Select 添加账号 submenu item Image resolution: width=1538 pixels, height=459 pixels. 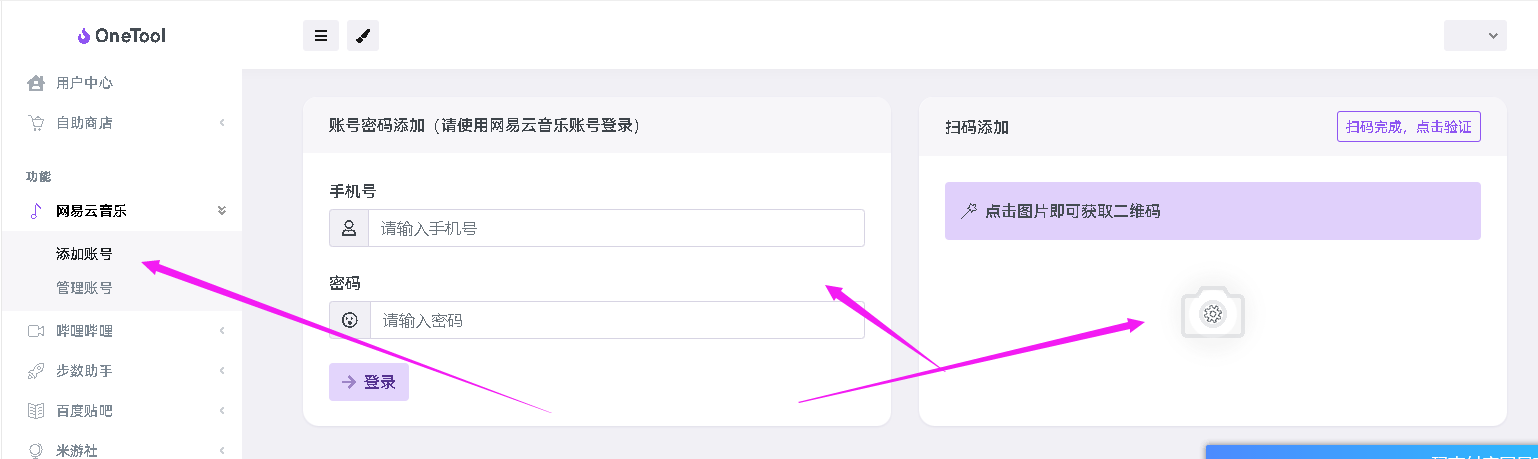point(84,254)
